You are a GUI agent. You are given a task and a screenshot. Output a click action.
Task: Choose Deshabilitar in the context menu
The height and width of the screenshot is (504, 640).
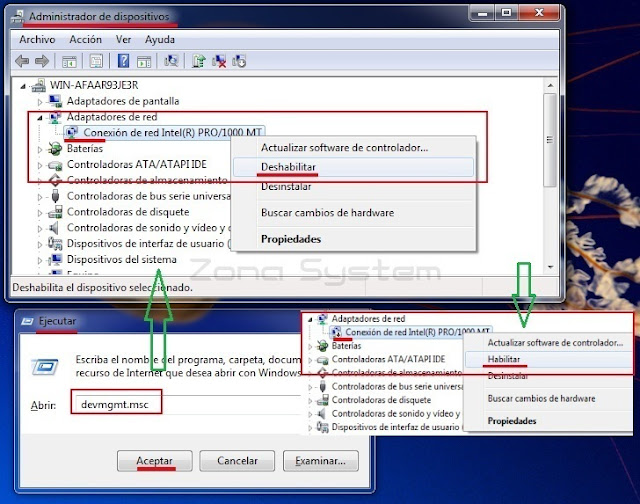(353, 167)
